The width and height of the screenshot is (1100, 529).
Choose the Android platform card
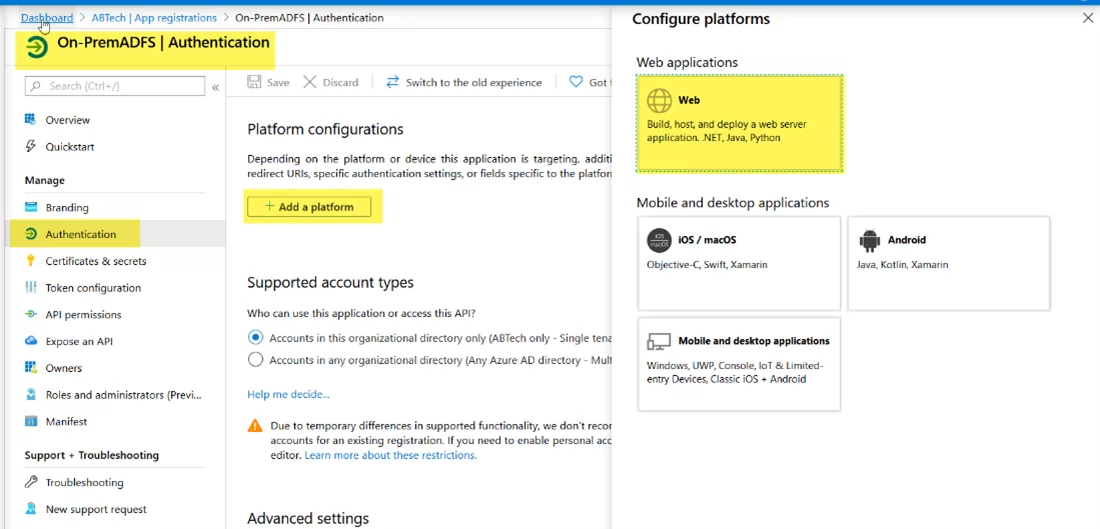(x=948, y=263)
